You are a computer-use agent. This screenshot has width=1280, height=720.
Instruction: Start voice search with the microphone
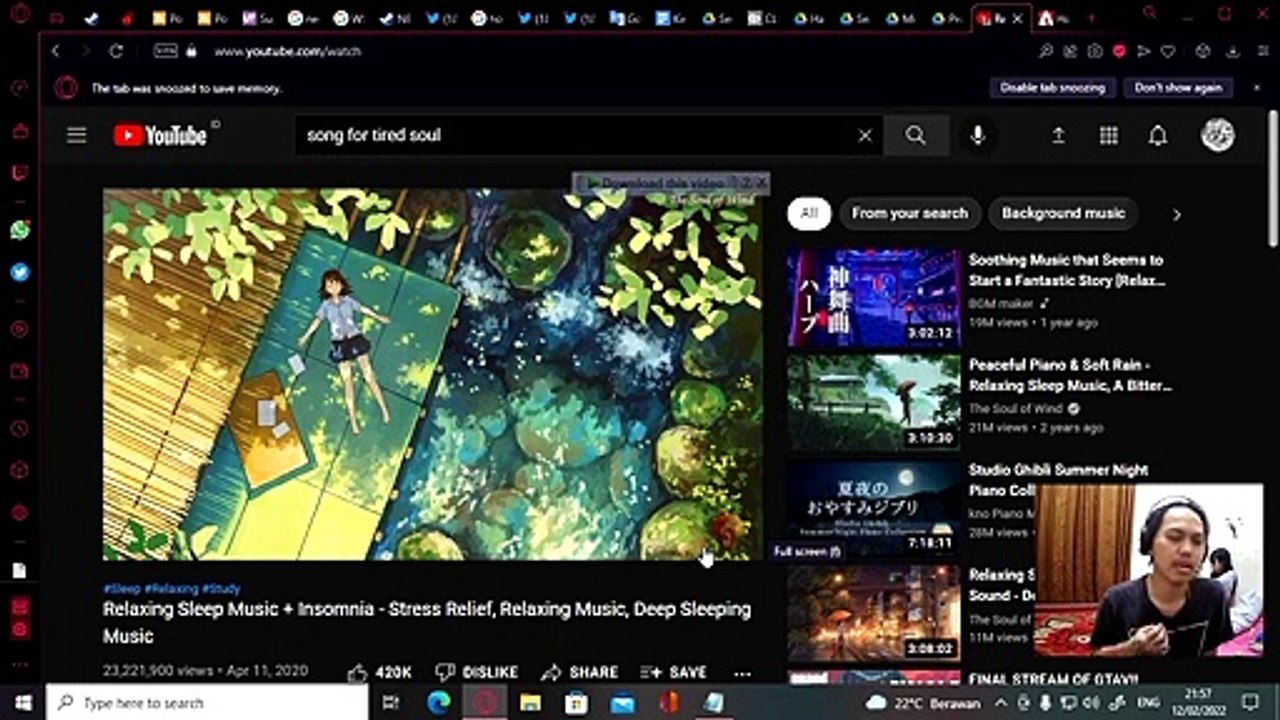978,135
